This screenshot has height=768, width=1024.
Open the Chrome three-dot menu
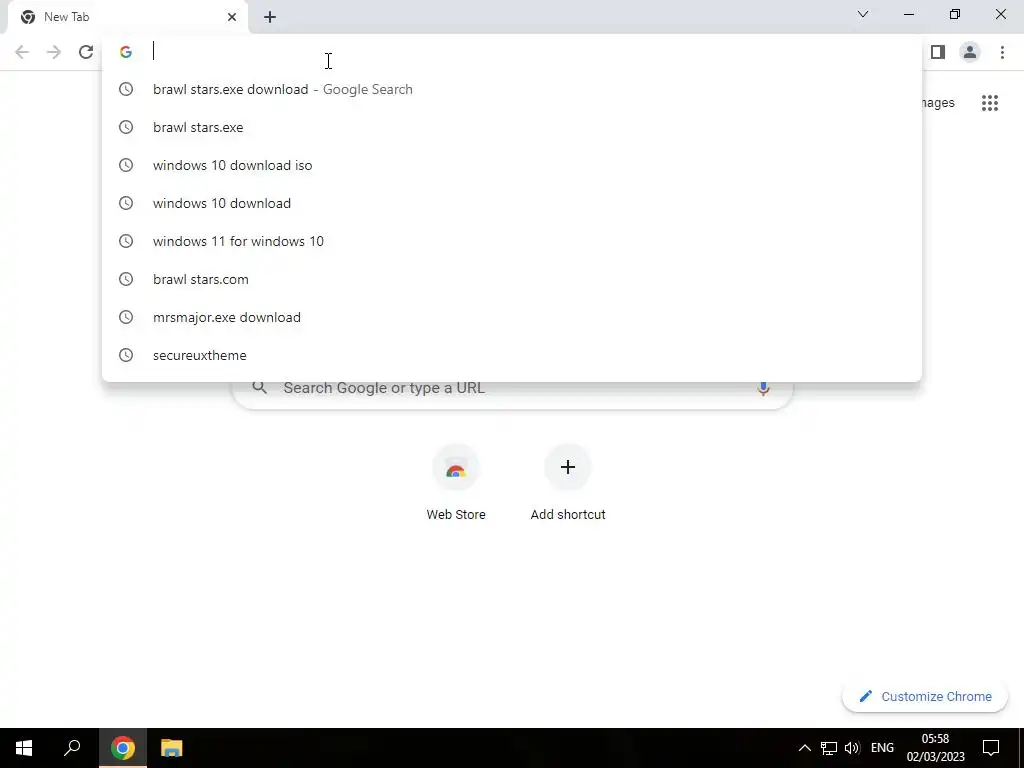point(1002,52)
